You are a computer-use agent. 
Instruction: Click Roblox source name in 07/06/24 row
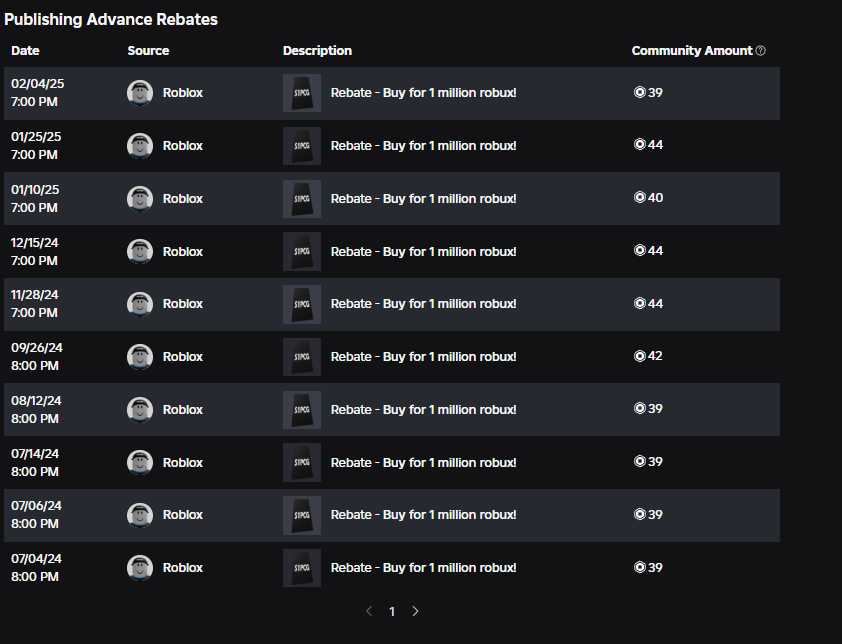(x=183, y=515)
